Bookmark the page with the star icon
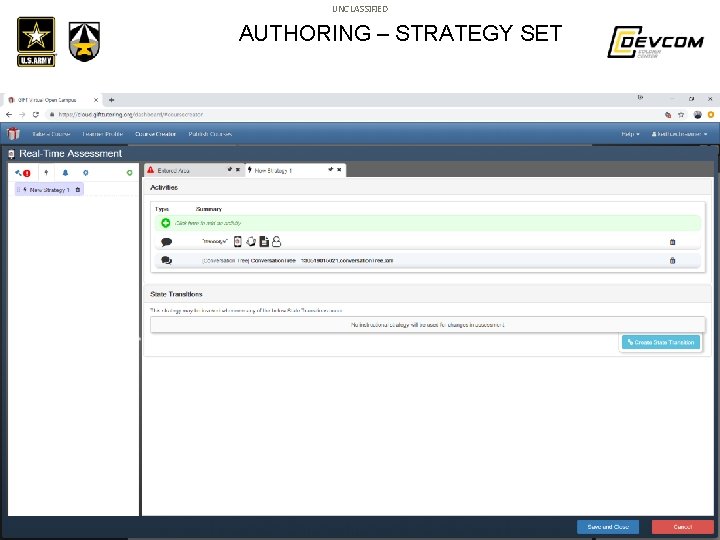The height and width of the screenshot is (540, 720). (681, 115)
